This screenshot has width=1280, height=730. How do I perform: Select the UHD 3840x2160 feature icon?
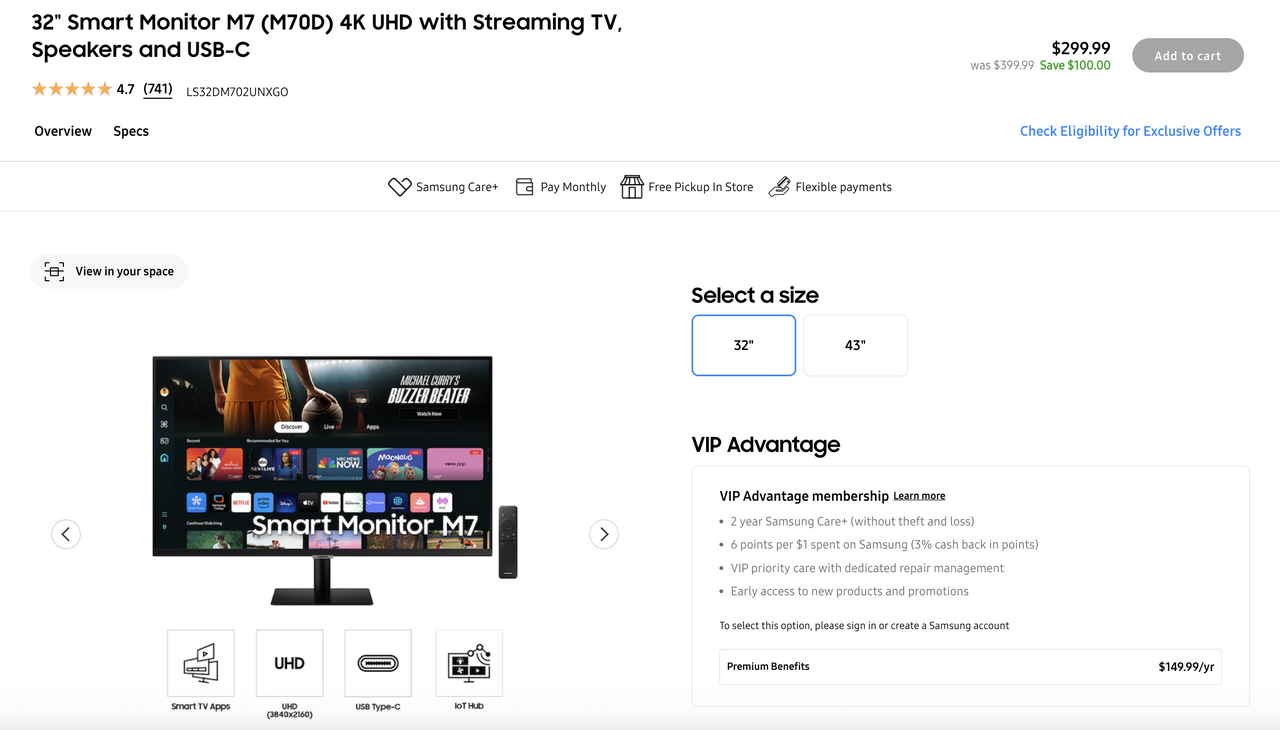pos(290,663)
